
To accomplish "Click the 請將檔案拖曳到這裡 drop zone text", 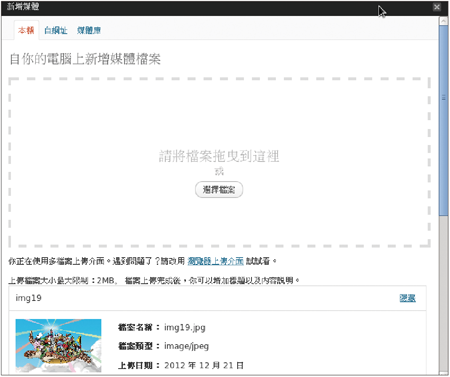I will pyautogui.click(x=219, y=156).
